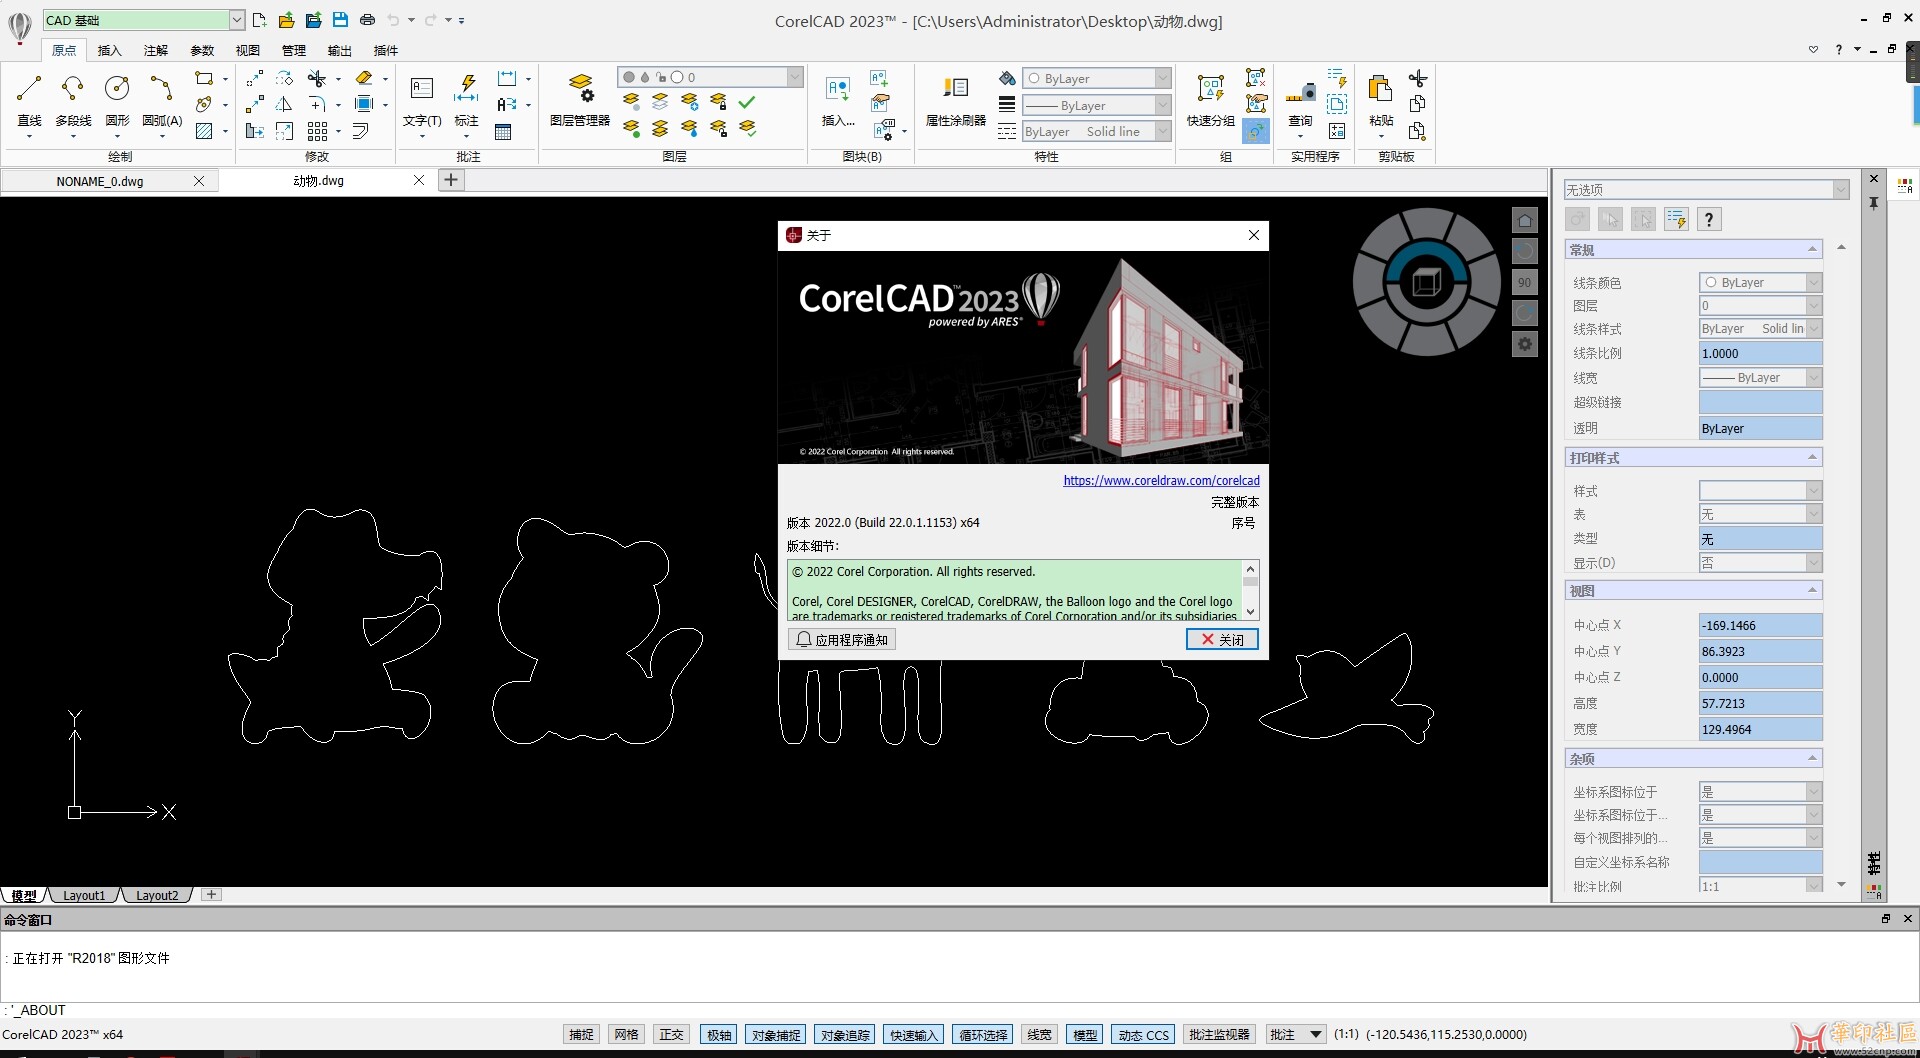Image resolution: width=1920 pixels, height=1058 pixels.
Task: Click the Open file icon in quick access toolbar
Action: (286, 20)
